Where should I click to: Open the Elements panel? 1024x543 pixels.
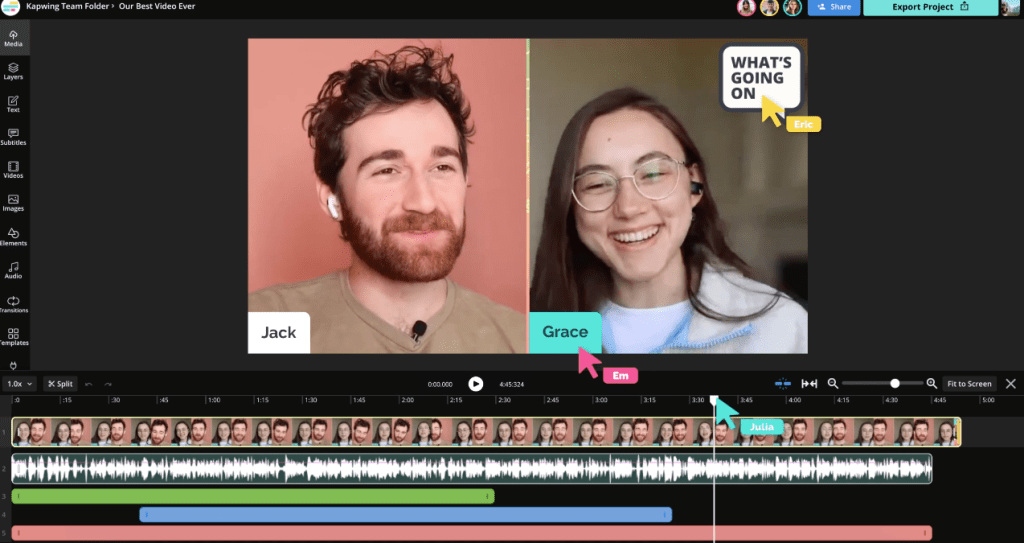14,237
